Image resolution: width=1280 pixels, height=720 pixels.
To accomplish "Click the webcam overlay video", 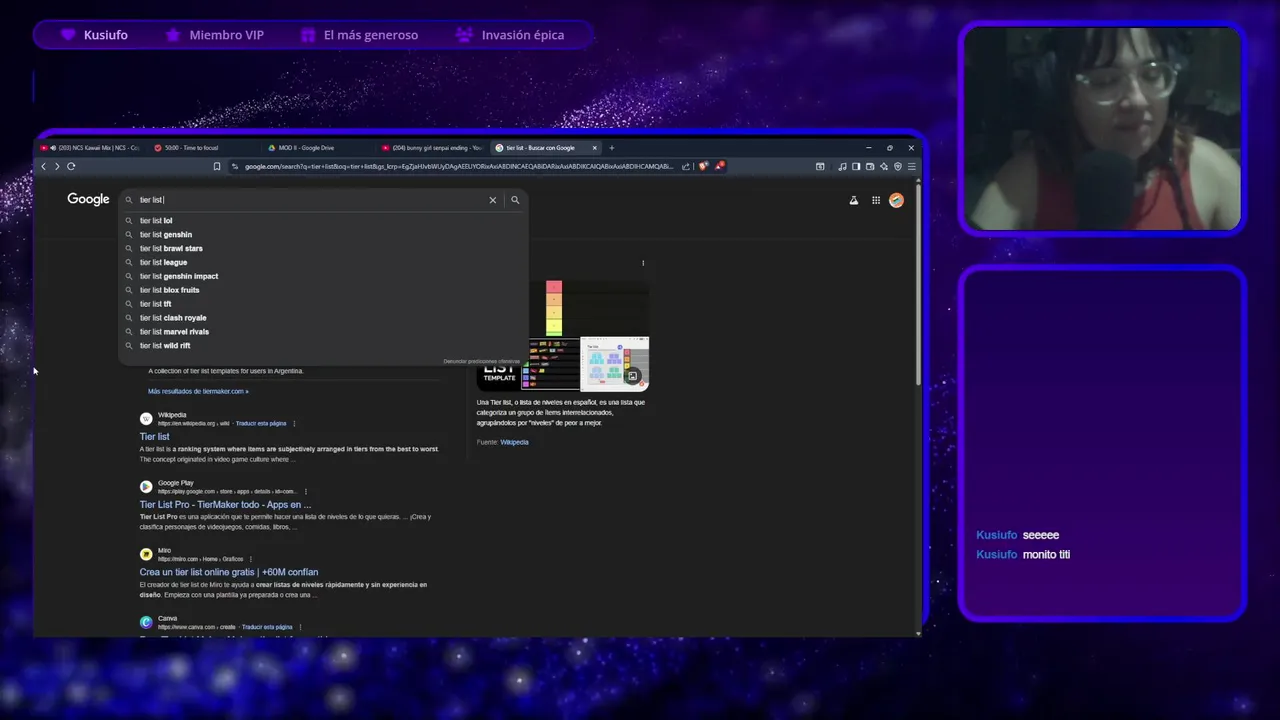I will pyautogui.click(x=1102, y=130).
